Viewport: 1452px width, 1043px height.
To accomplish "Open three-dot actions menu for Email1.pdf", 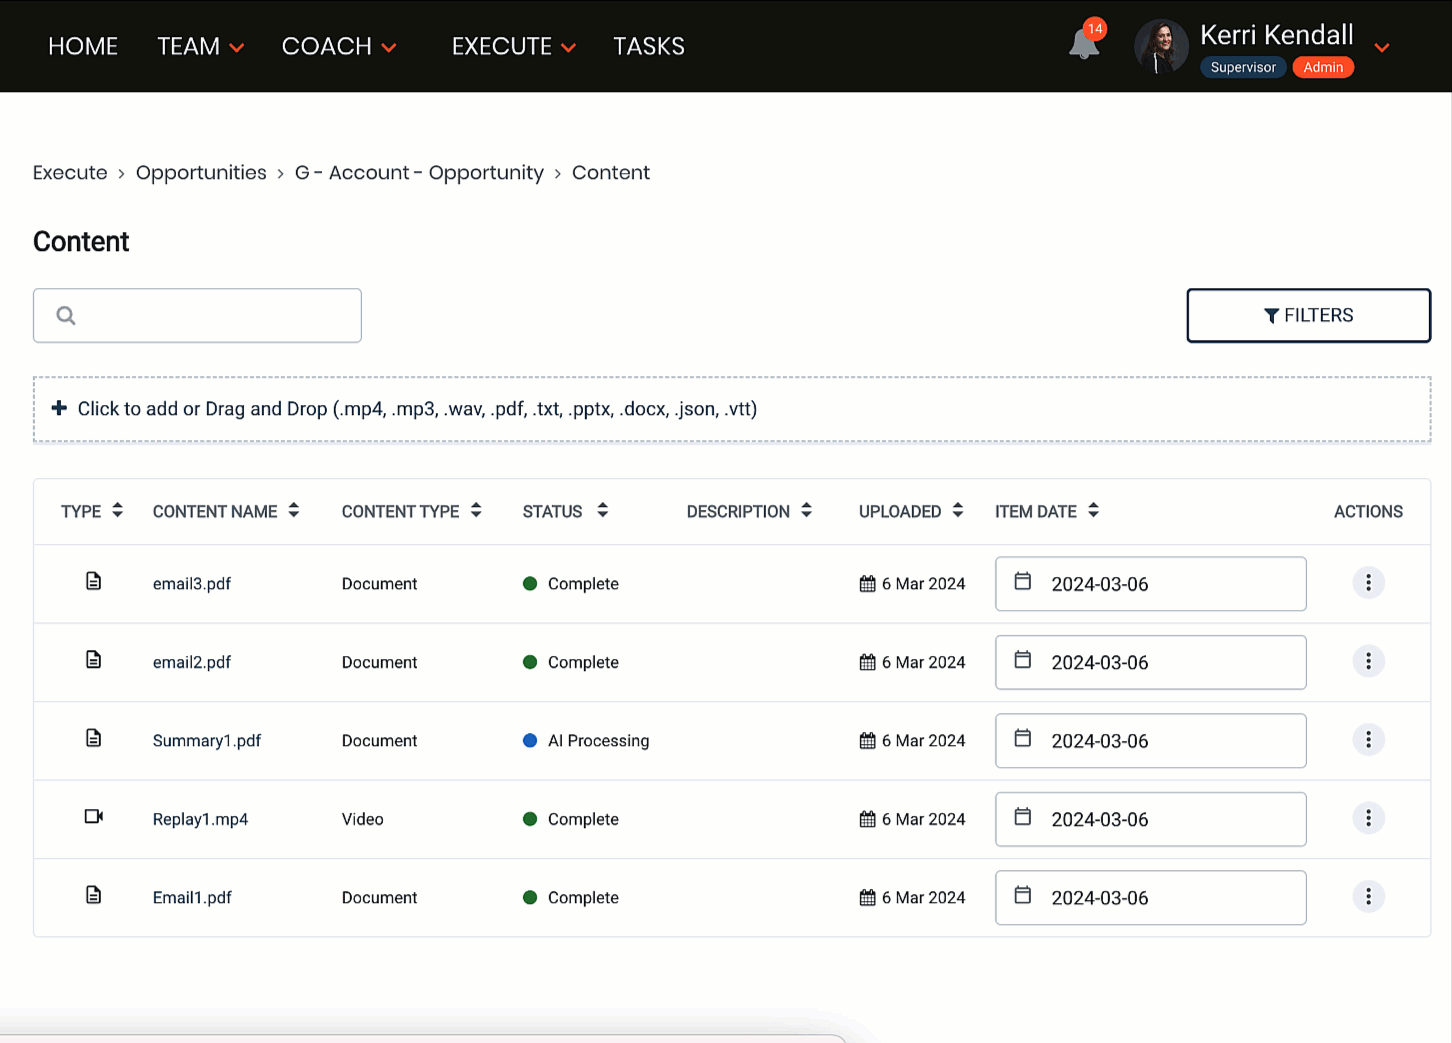I will [1368, 897].
